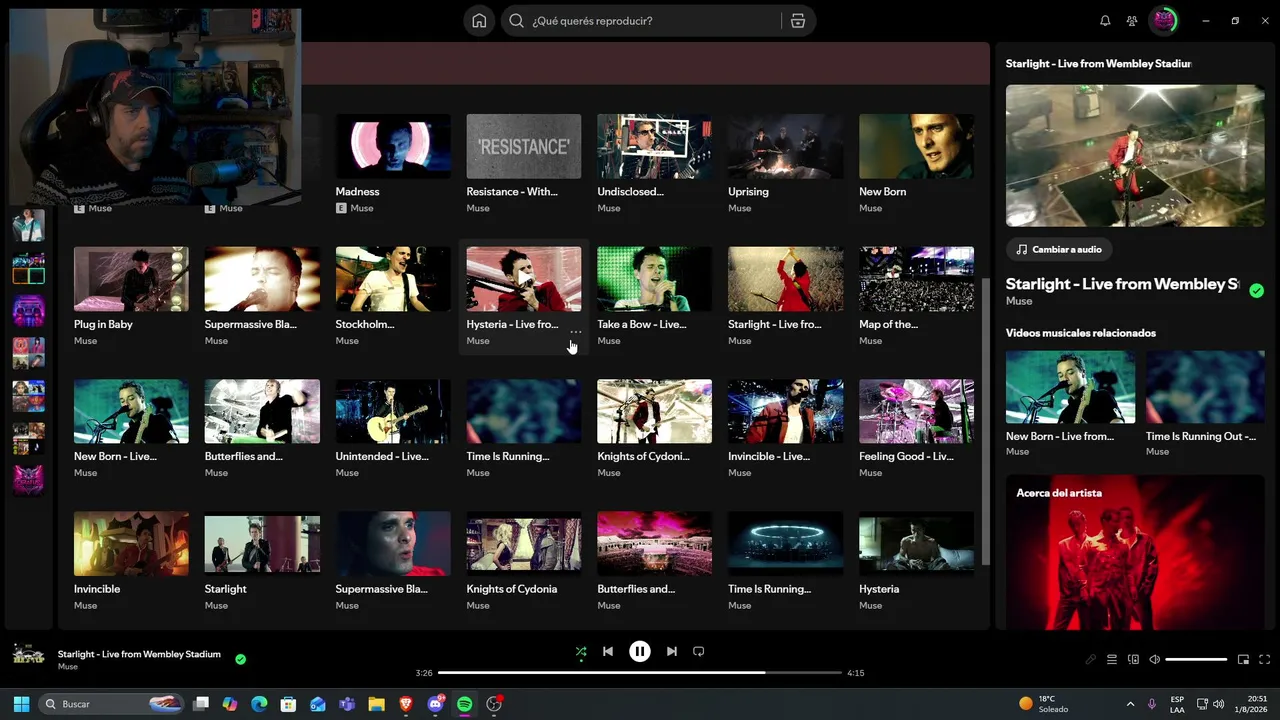Click the 'Starlight - Live from Wembley Stadium' title in the player bar
This screenshot has height=720, width=1280.
click(x=139, y=654)
